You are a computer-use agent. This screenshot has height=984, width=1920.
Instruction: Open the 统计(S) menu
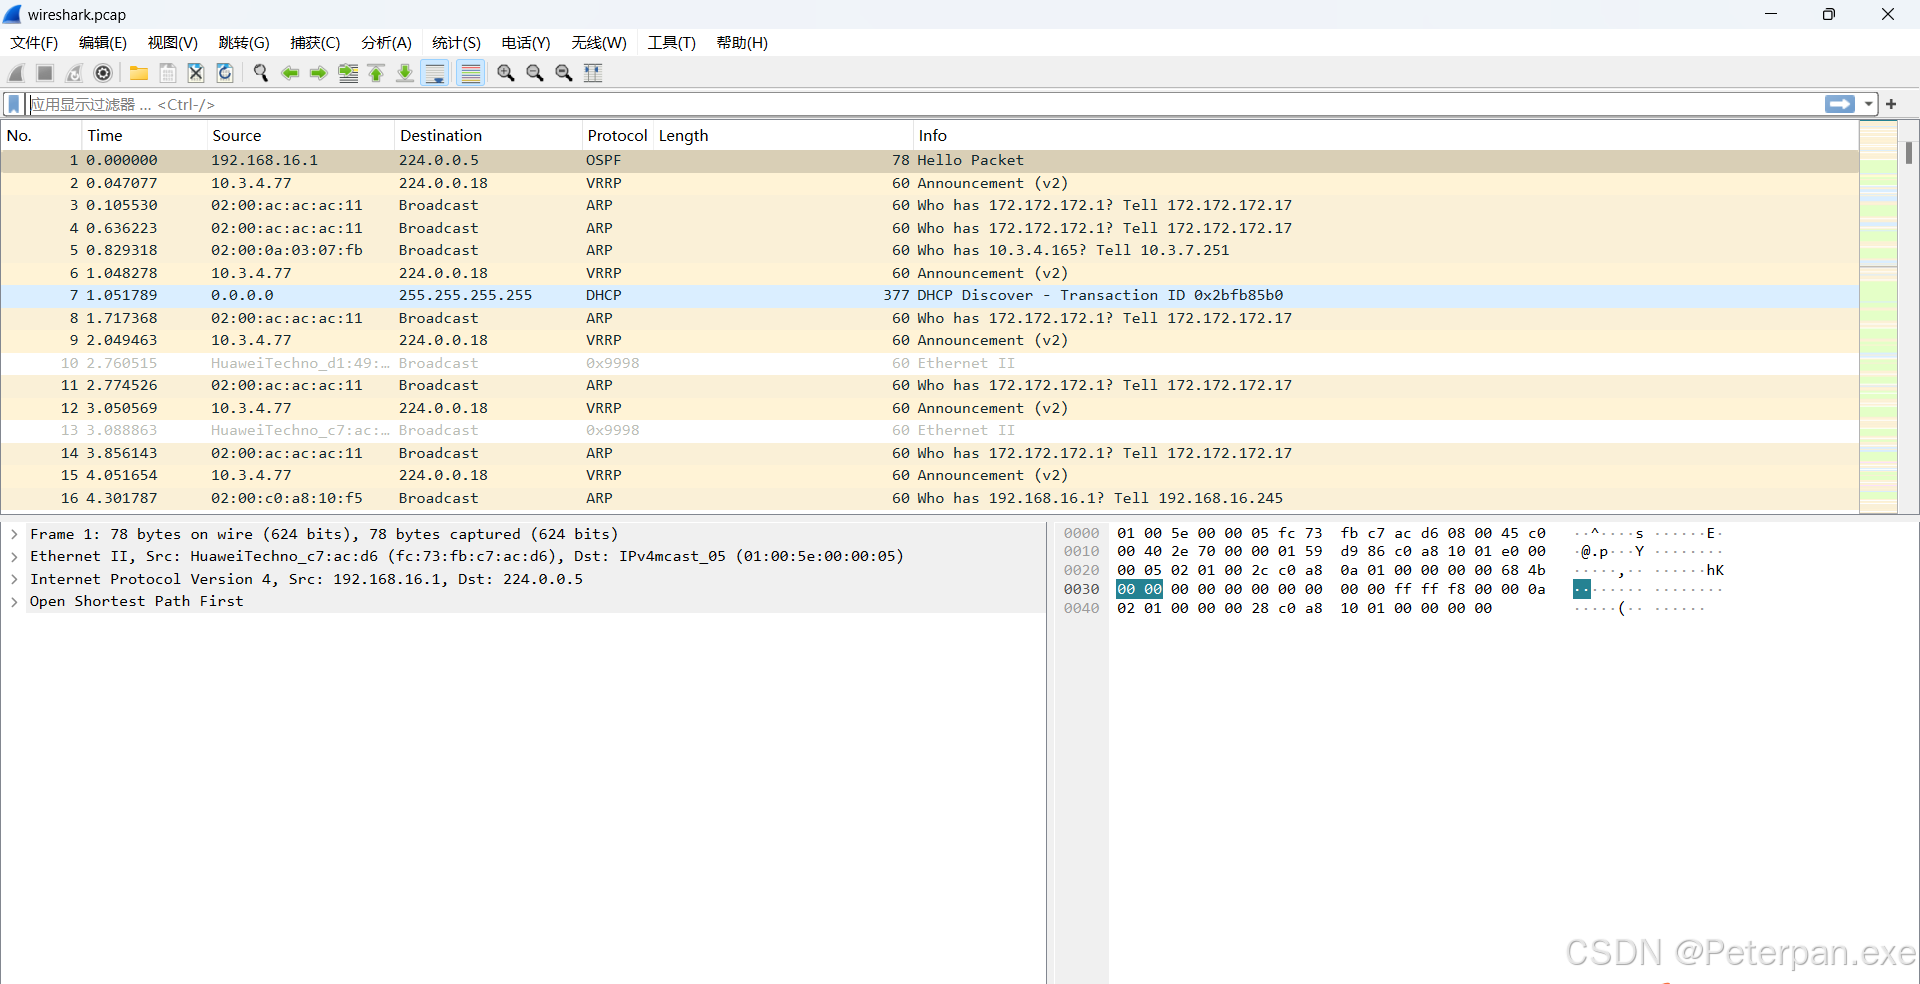[456, 43]
